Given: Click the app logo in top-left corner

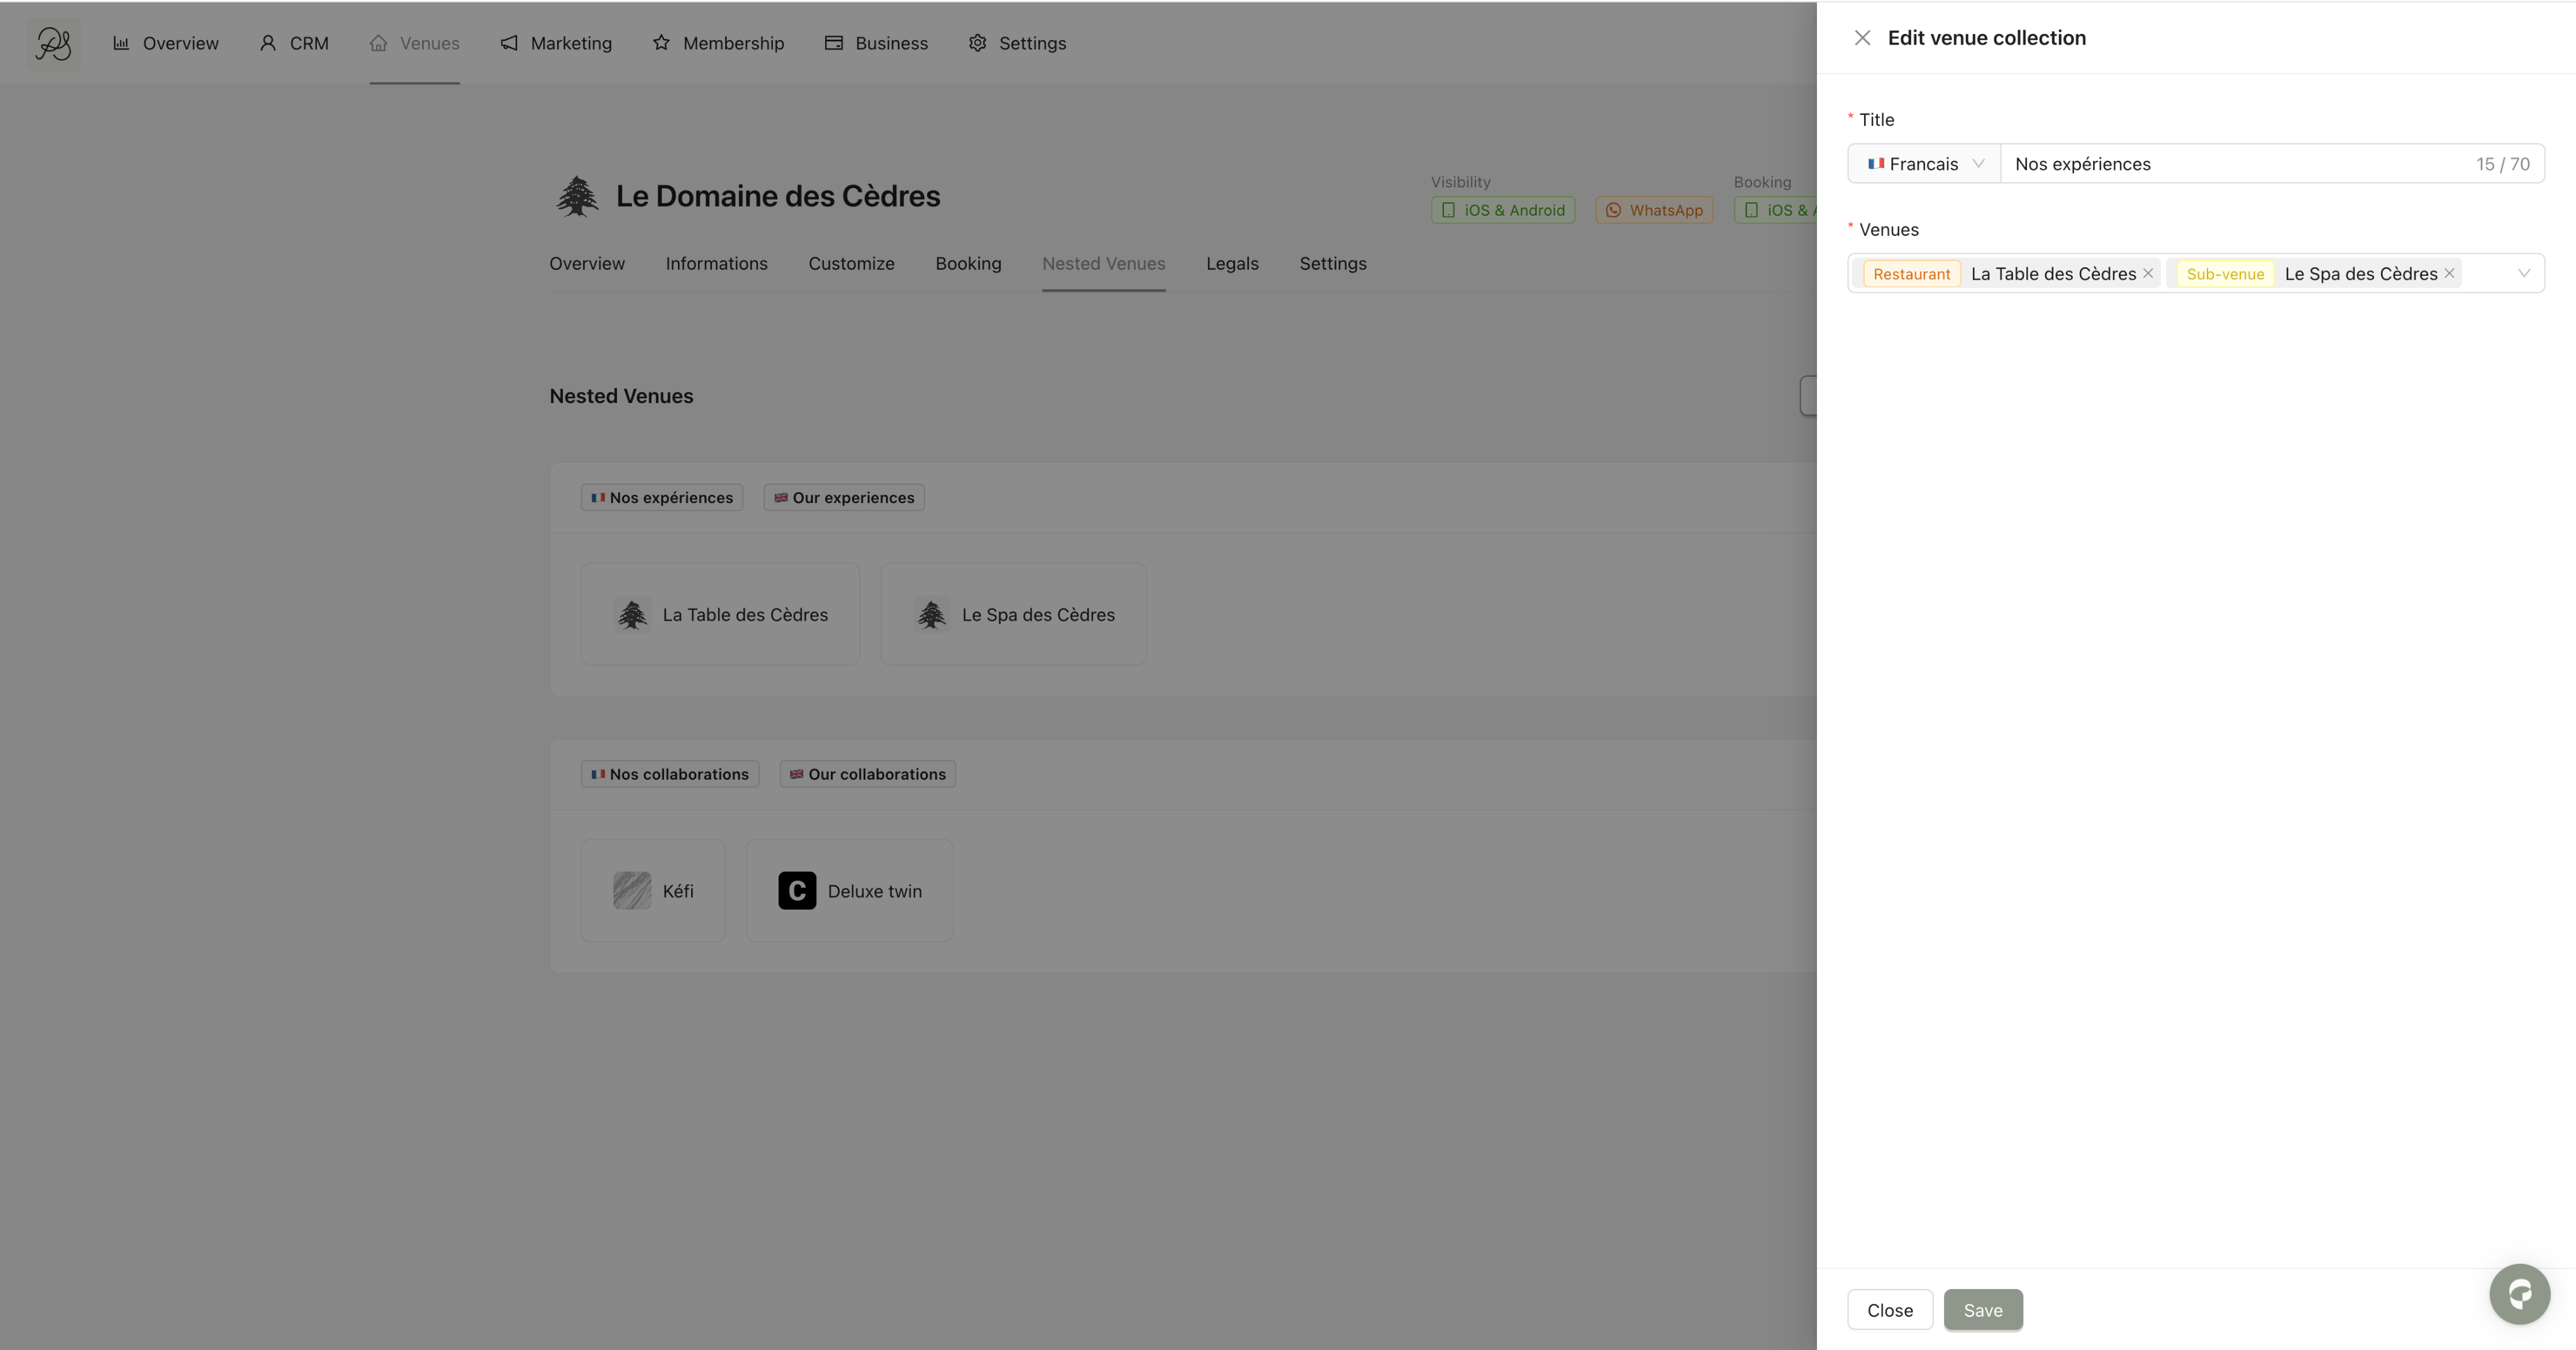Looking at the screenshot, I should [x=53, y=43].
